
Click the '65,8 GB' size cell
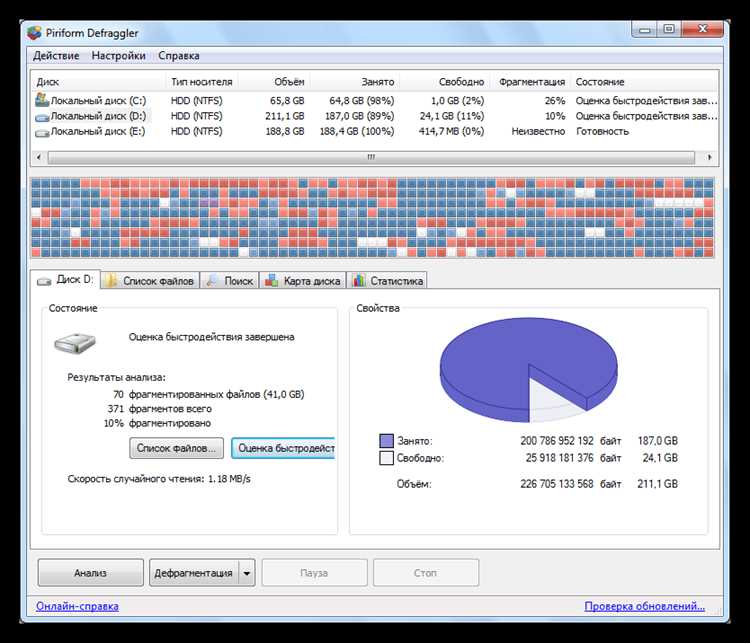(287, 101)
